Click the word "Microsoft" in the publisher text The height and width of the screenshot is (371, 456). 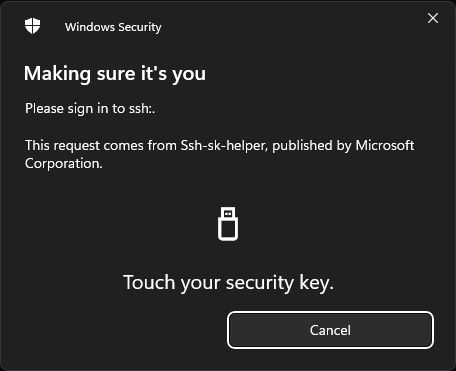click(385, 145)
